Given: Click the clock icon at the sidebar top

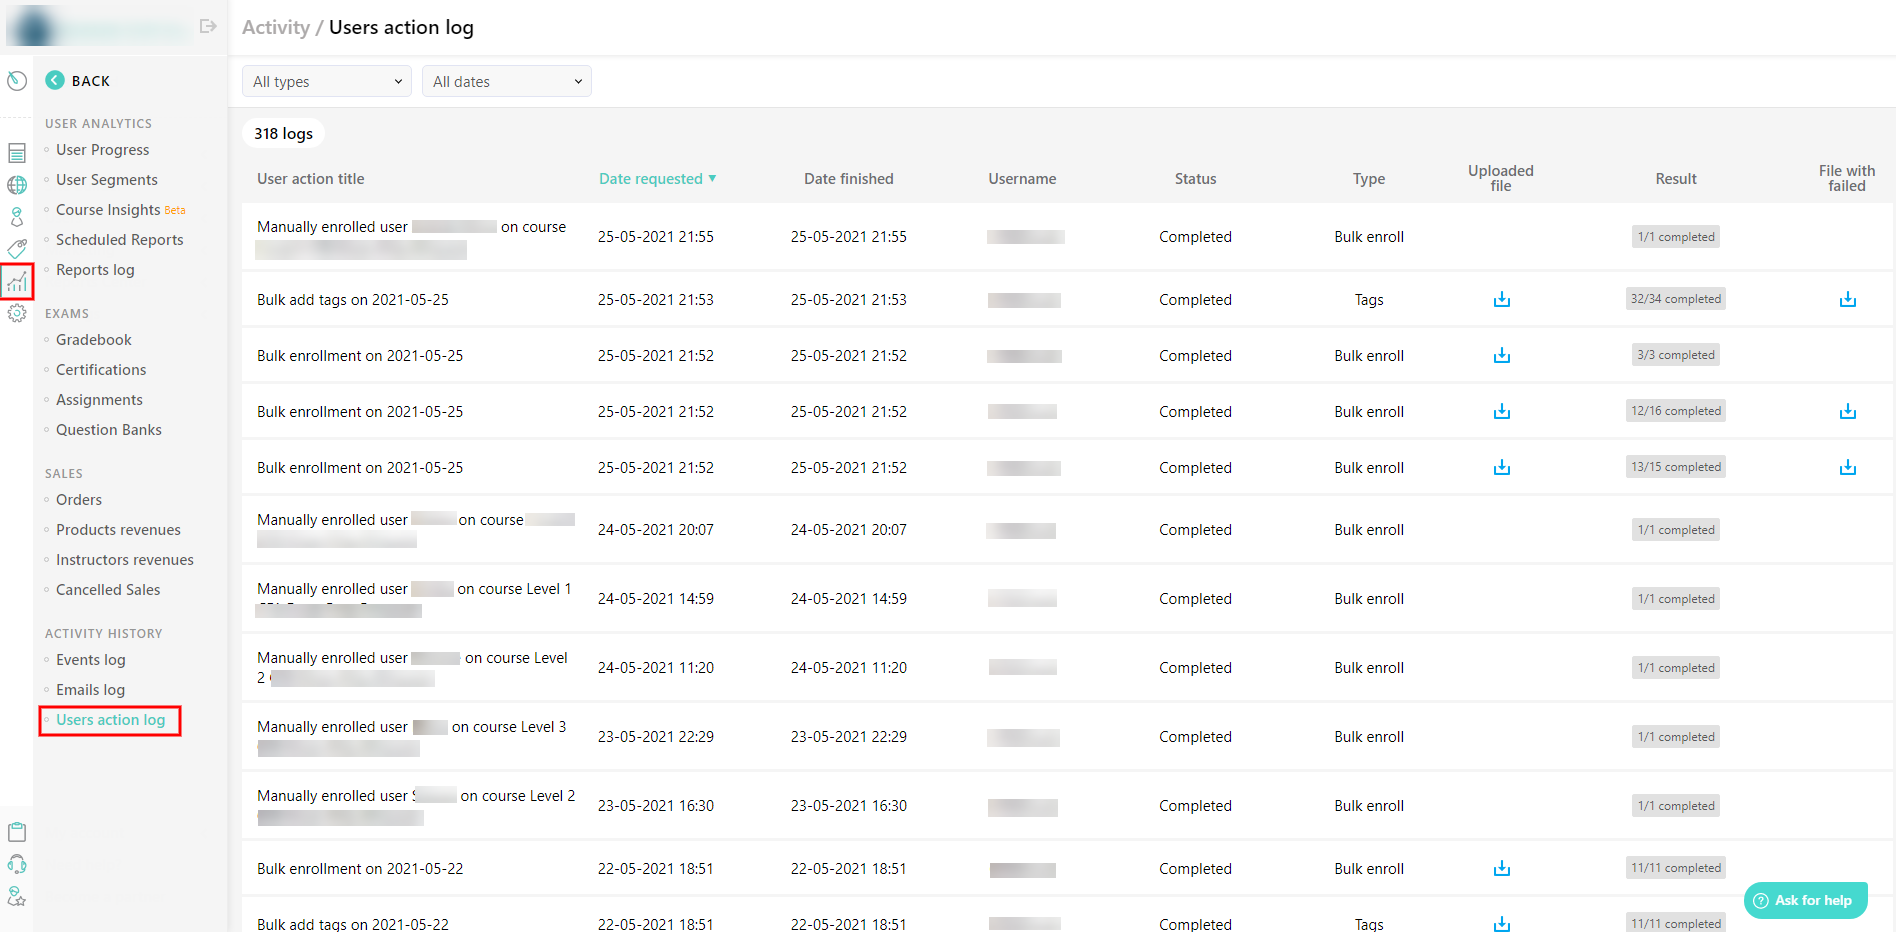Looking at the screenshot, I should pyautogui.click(x=16, y=80).
